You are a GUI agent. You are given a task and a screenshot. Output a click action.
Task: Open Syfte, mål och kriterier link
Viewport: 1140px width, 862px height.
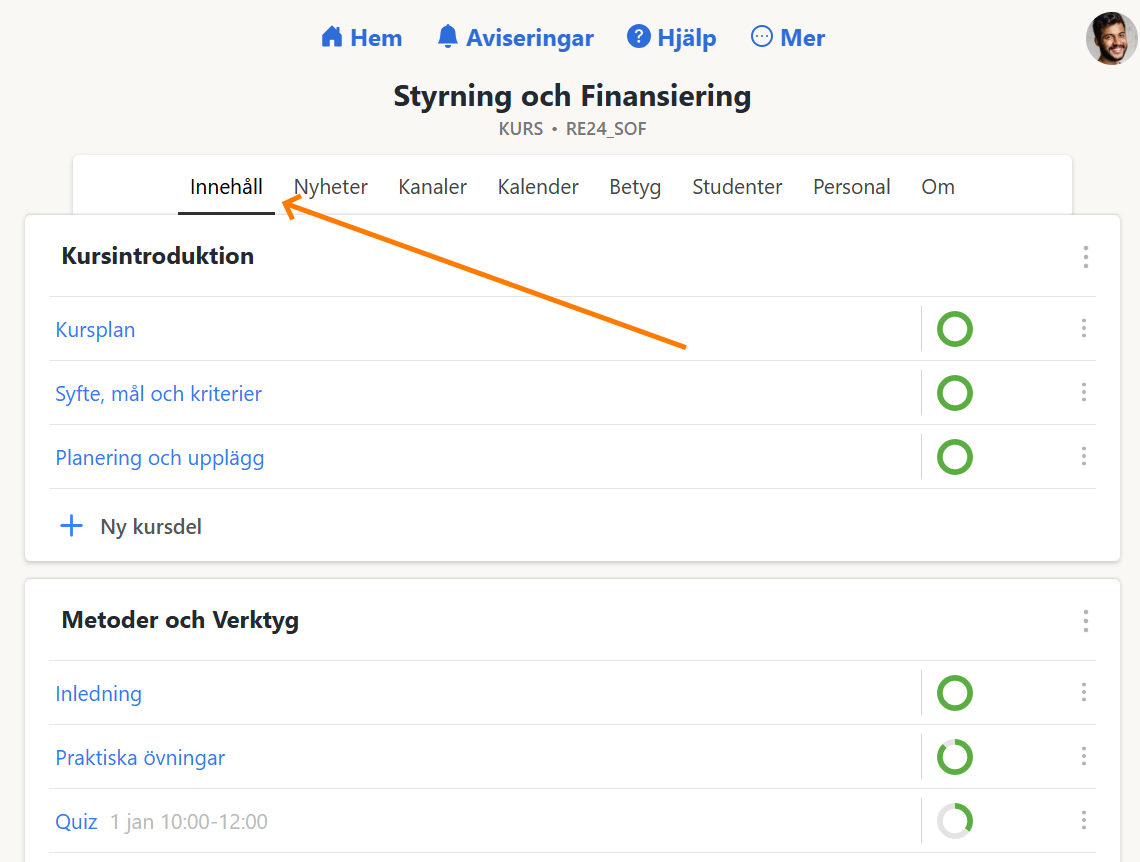click(x=158, y=394)
